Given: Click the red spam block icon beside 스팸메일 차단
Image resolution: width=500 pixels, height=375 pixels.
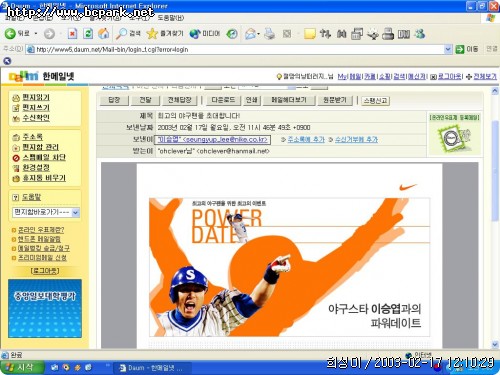Looking at the screenshot, I should coord(16,158).
